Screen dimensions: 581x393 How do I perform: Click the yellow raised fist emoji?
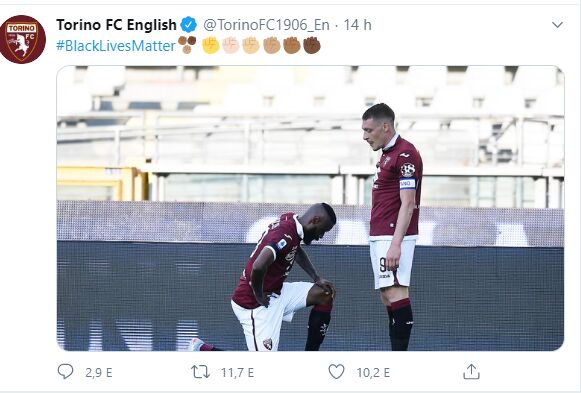[211, 45]
